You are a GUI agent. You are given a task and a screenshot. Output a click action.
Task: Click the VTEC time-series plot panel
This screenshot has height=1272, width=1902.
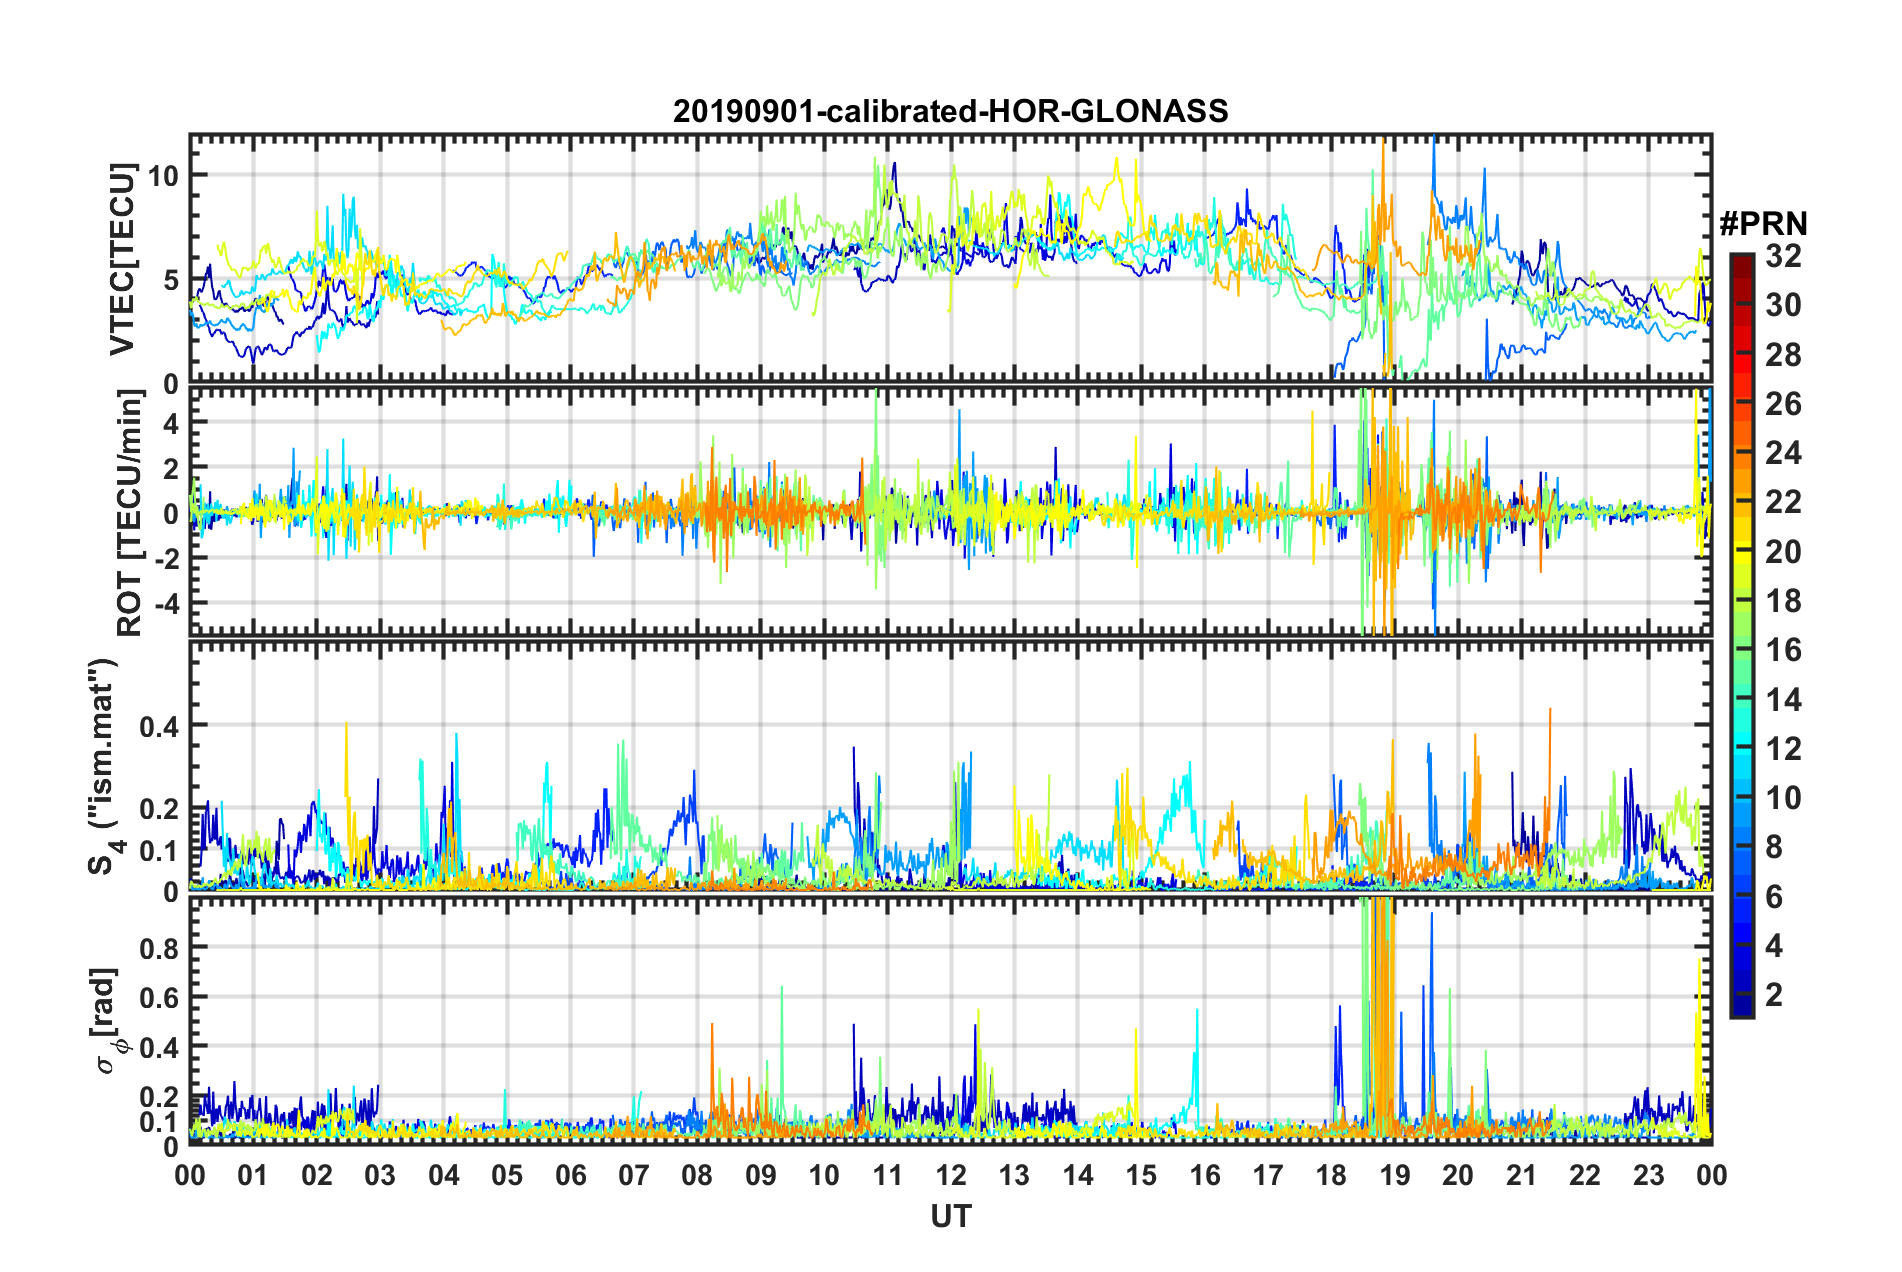click(x=951, y=259)
